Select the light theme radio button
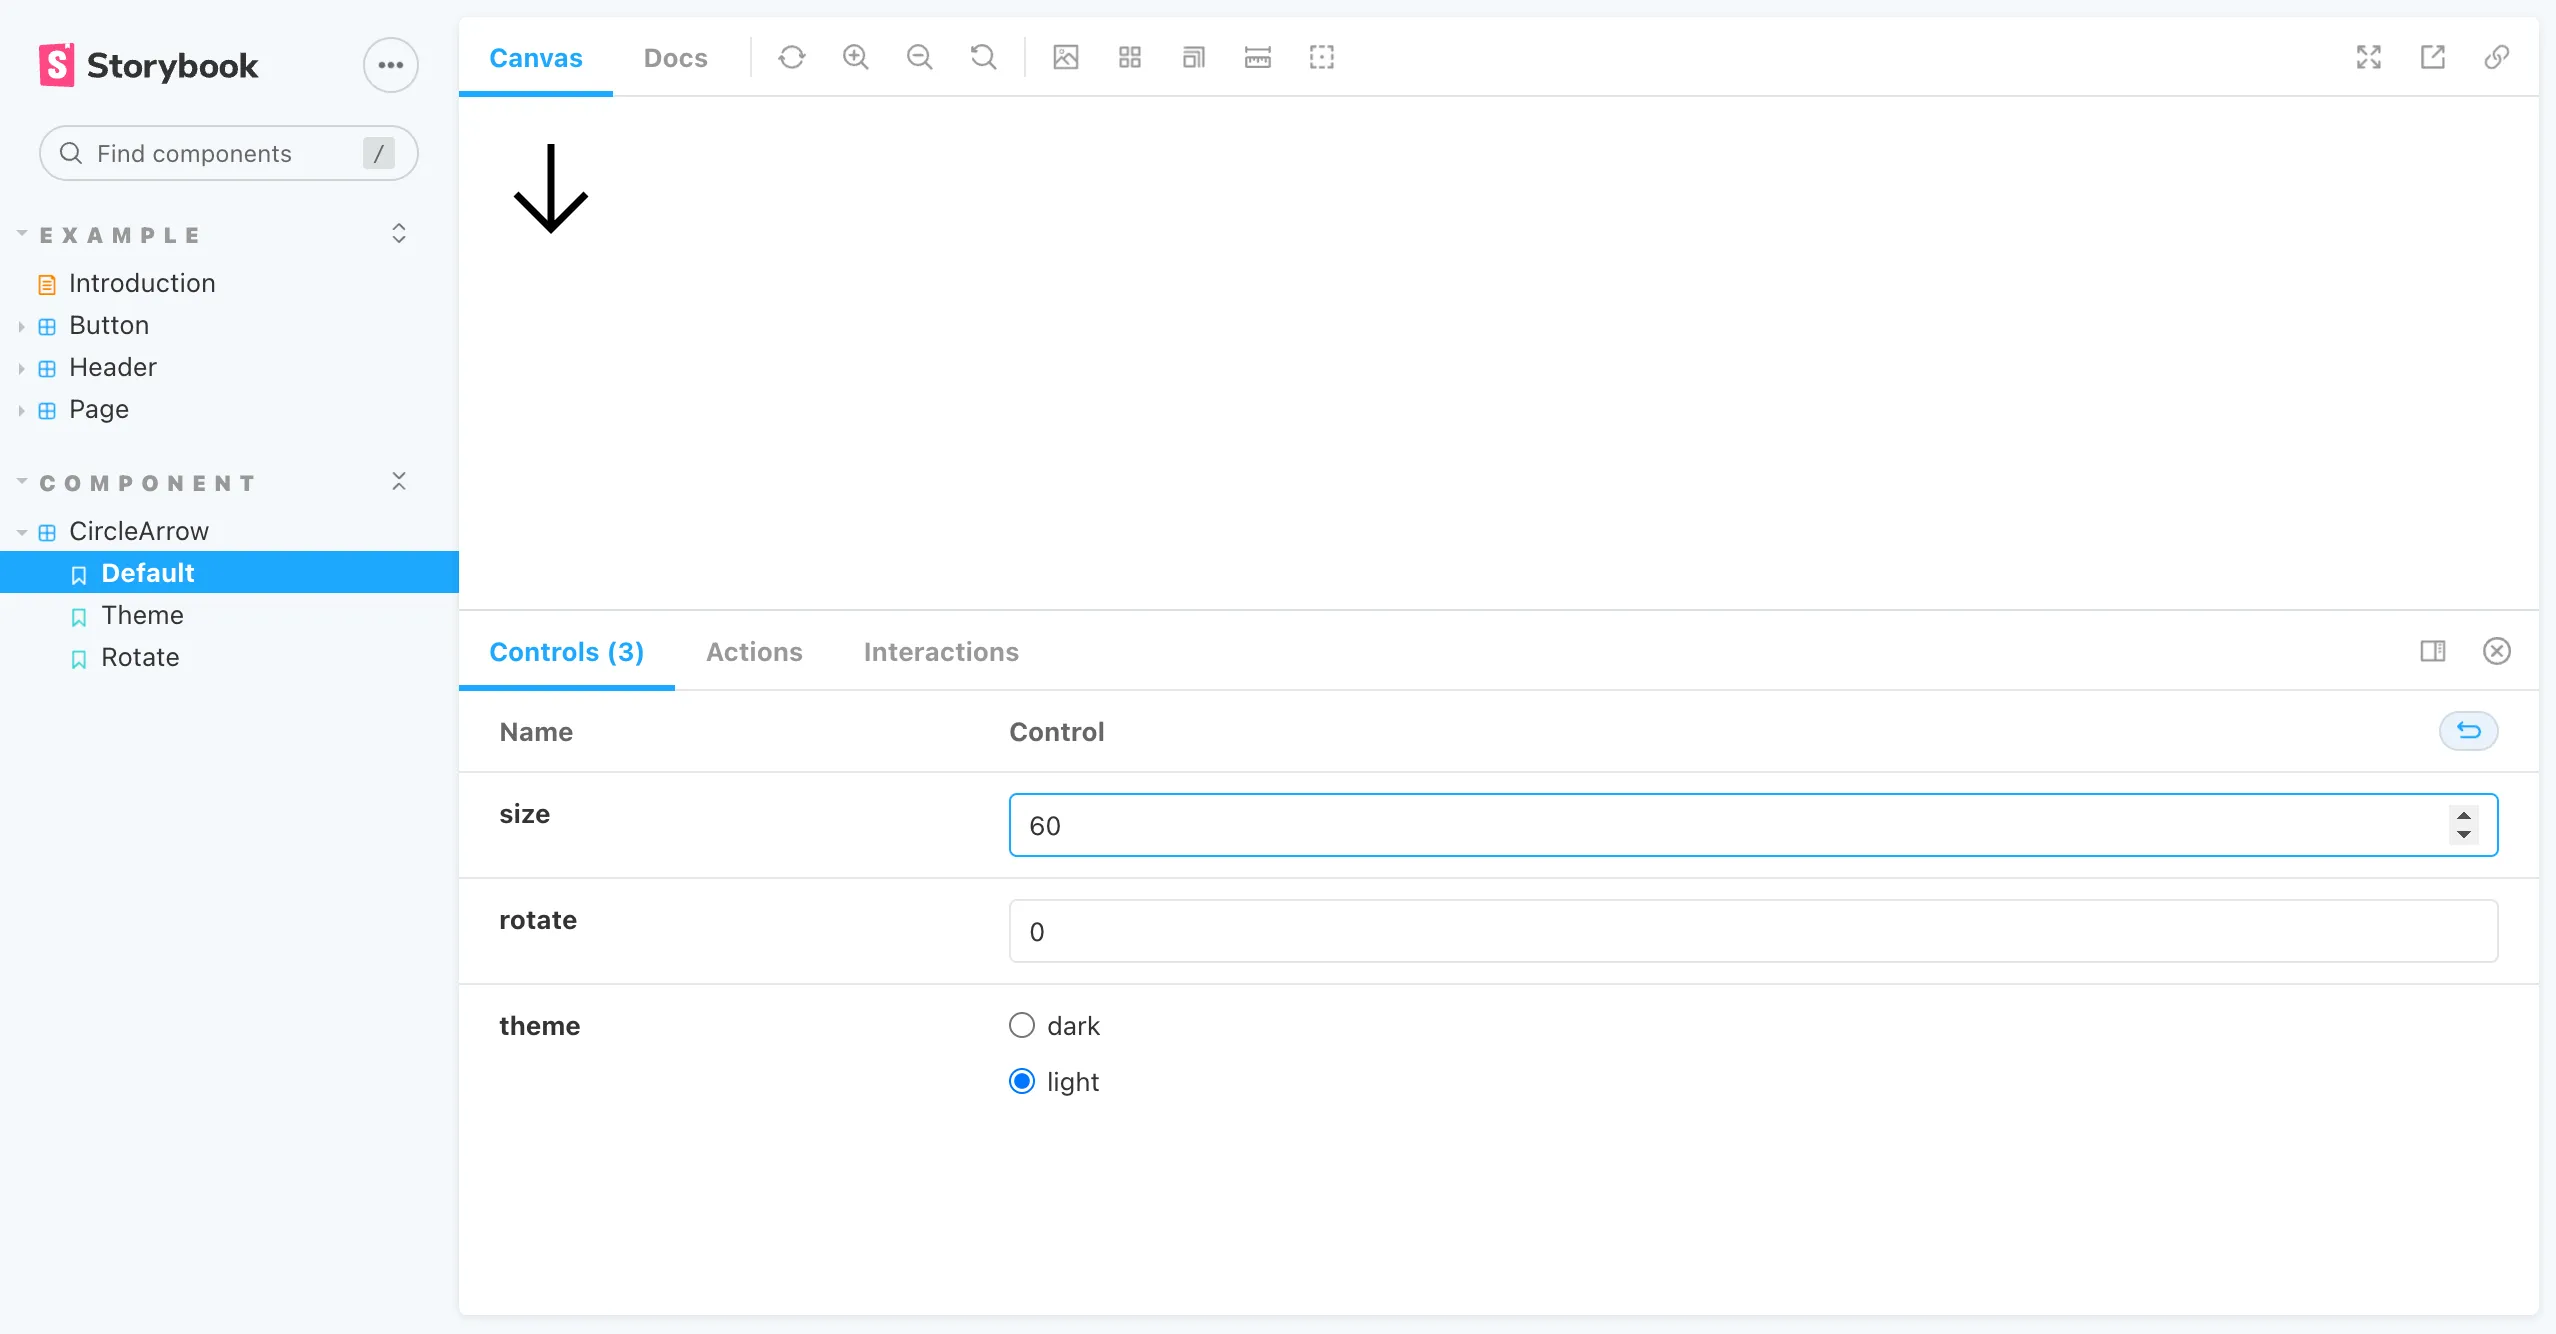 [1022, 1081]
